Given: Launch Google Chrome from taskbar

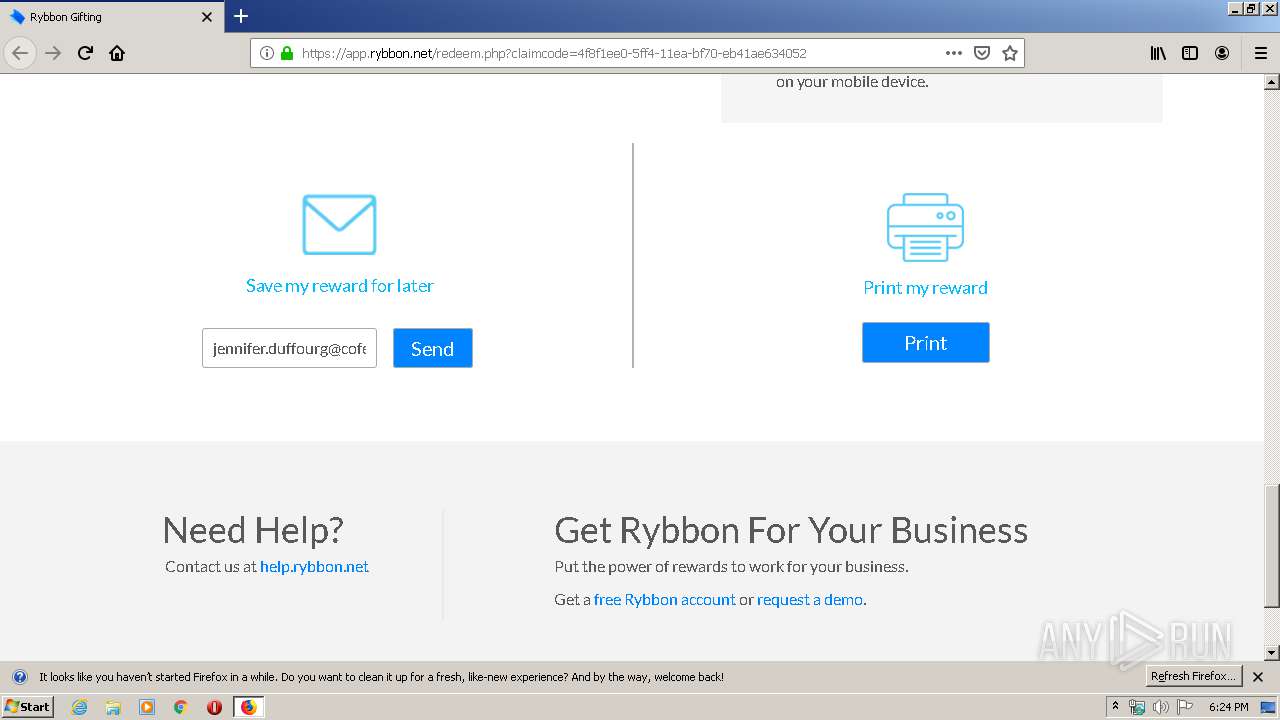Looking at the screenshot, I should click(x=181, y=707).
